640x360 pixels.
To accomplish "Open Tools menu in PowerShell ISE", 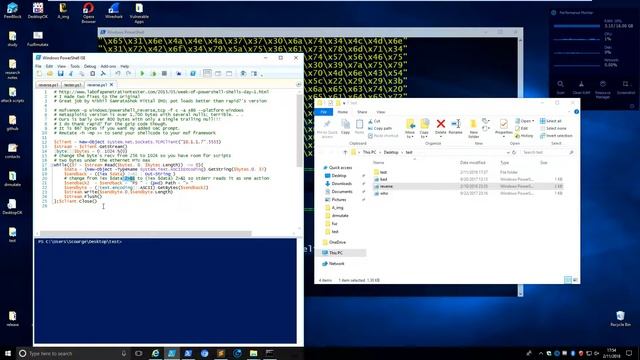I will point(75,66).
